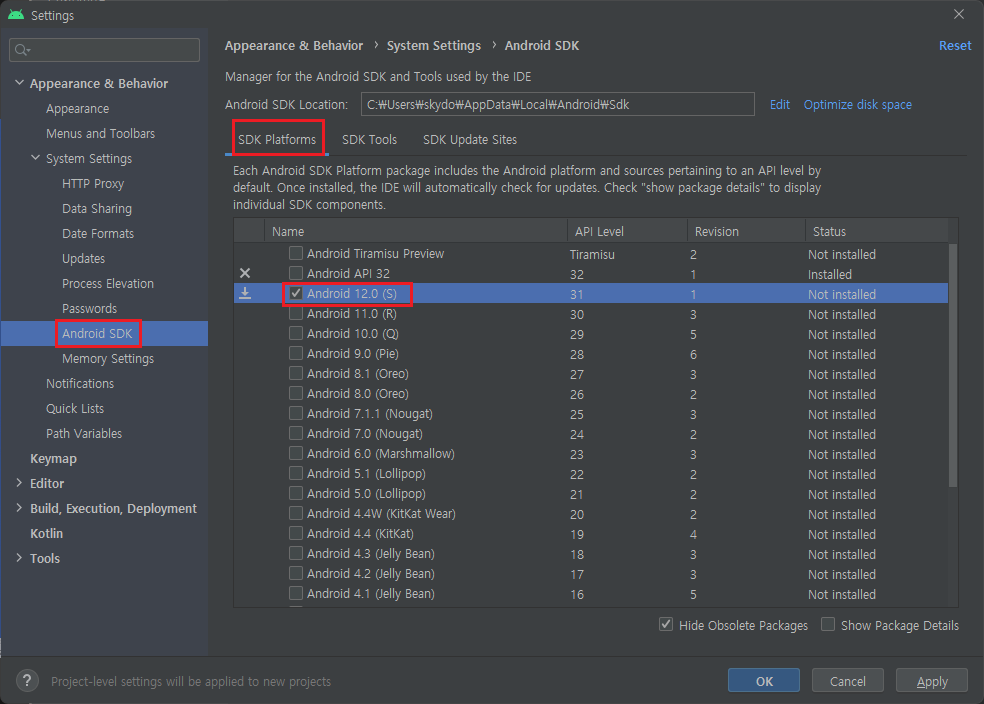Select the Android 5.1 (Lollipop) row text
Image resolution: width=984 pixels, height=704 pixels.
(x=366, y=473)
